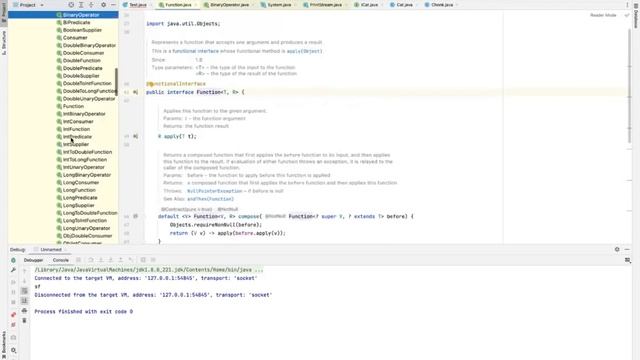Switch to the Console tab
Image resolution: width=640 pixels, height=360 pixels.
(x=60, y=260)
